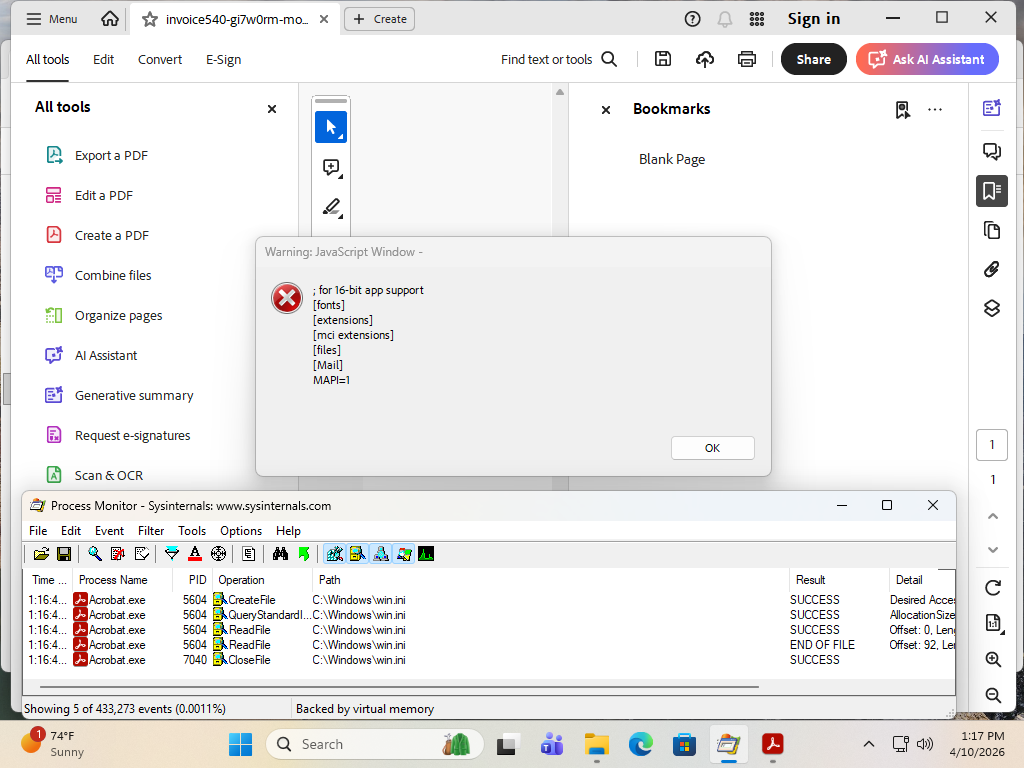Open the Layers panel icon in Acrobat
The image size is (1024, 768).
coord(991,308)
